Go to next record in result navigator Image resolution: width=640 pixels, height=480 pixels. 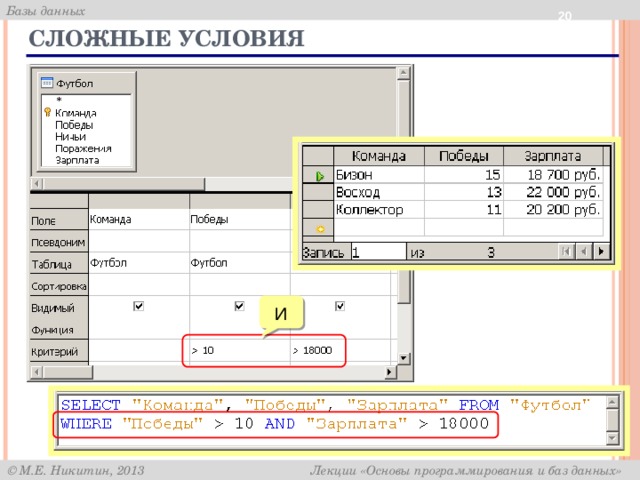pyautogui.click(x=601, y=251)
